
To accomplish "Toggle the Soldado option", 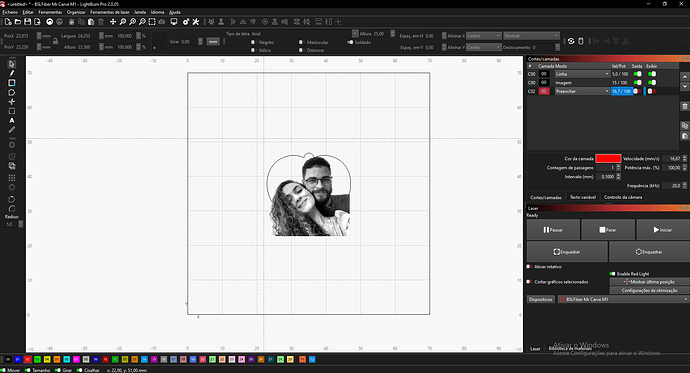I will tap(350, 42).
